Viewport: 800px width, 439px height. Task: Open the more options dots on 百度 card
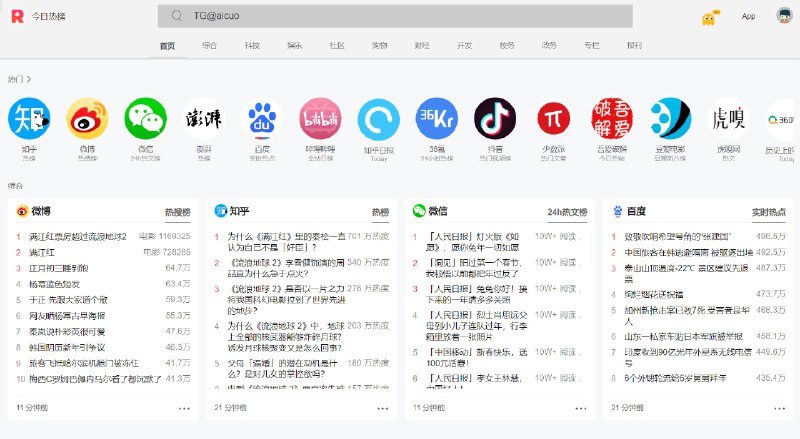tap(778, 408)
